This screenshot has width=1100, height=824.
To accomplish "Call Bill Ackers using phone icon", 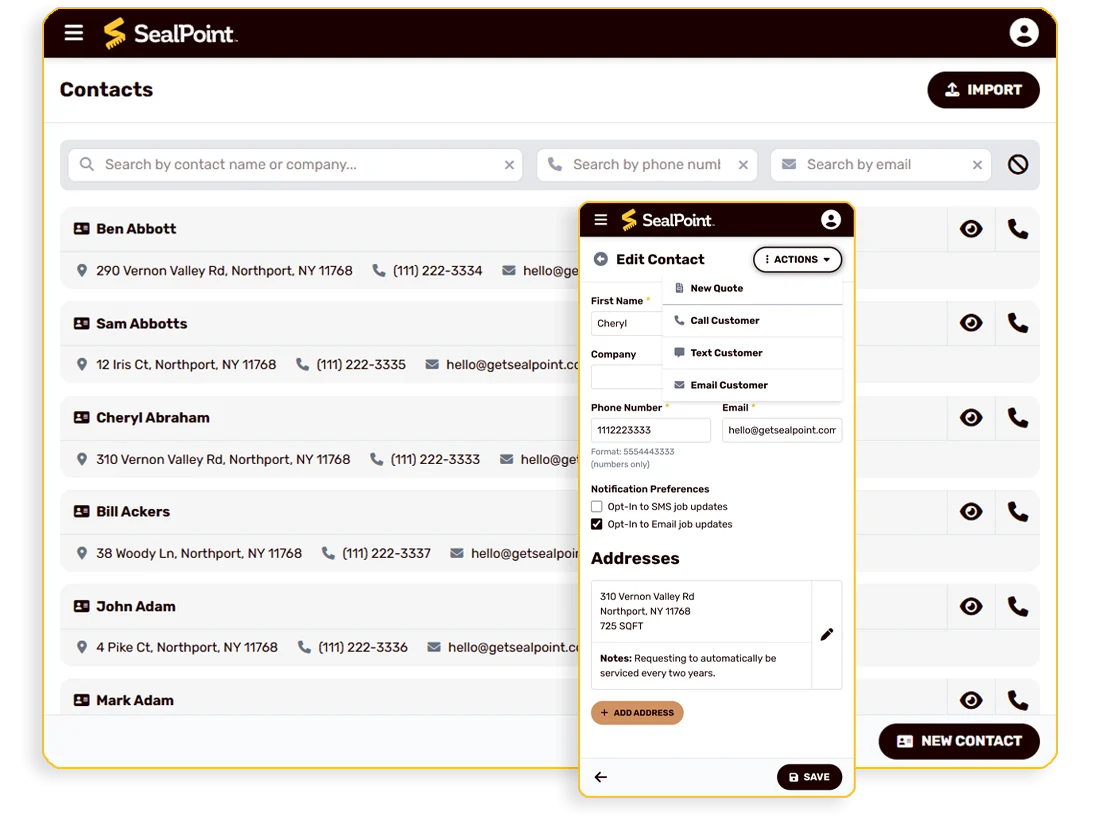I will pos(1017,512).
